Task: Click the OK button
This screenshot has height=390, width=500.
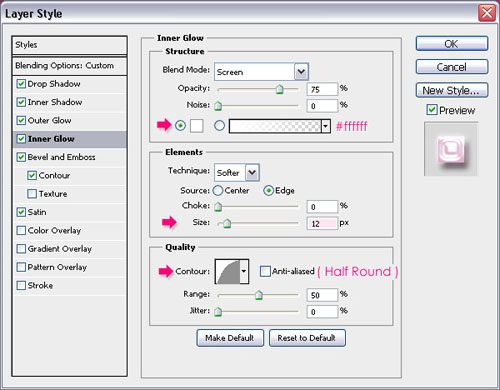Action: pos(452,44)
